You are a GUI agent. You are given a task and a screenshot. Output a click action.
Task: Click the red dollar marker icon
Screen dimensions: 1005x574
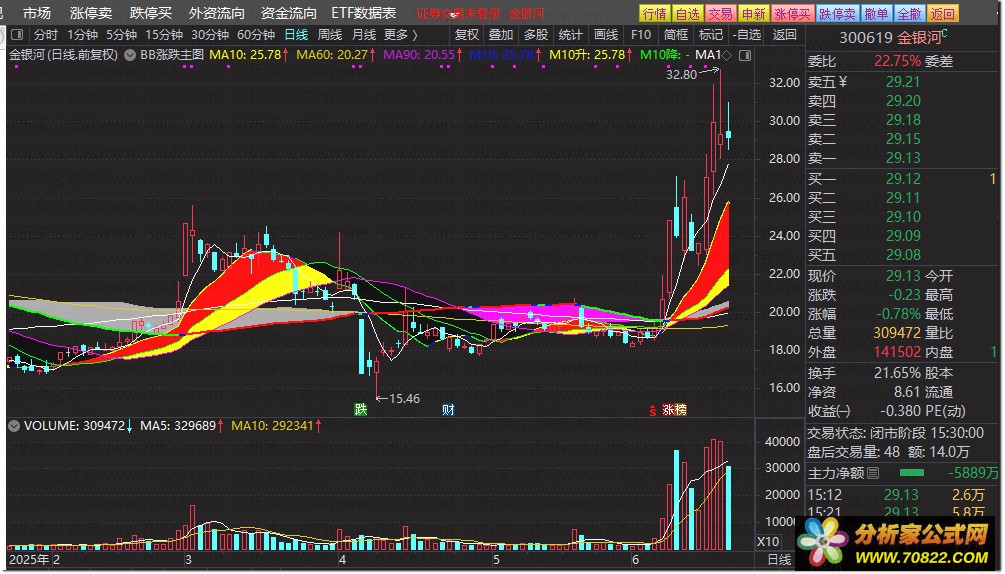tap(652, 410)
